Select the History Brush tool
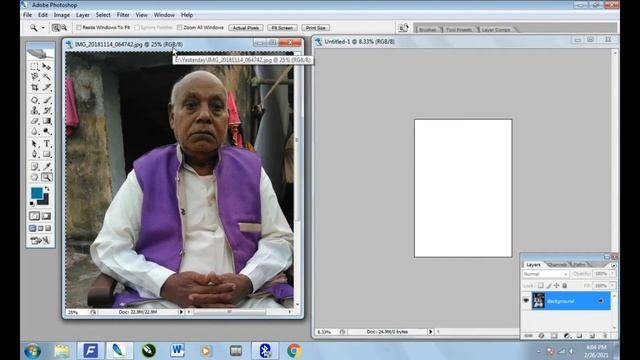The width and height of the screenshot is (640, 360). click(47, 110)
